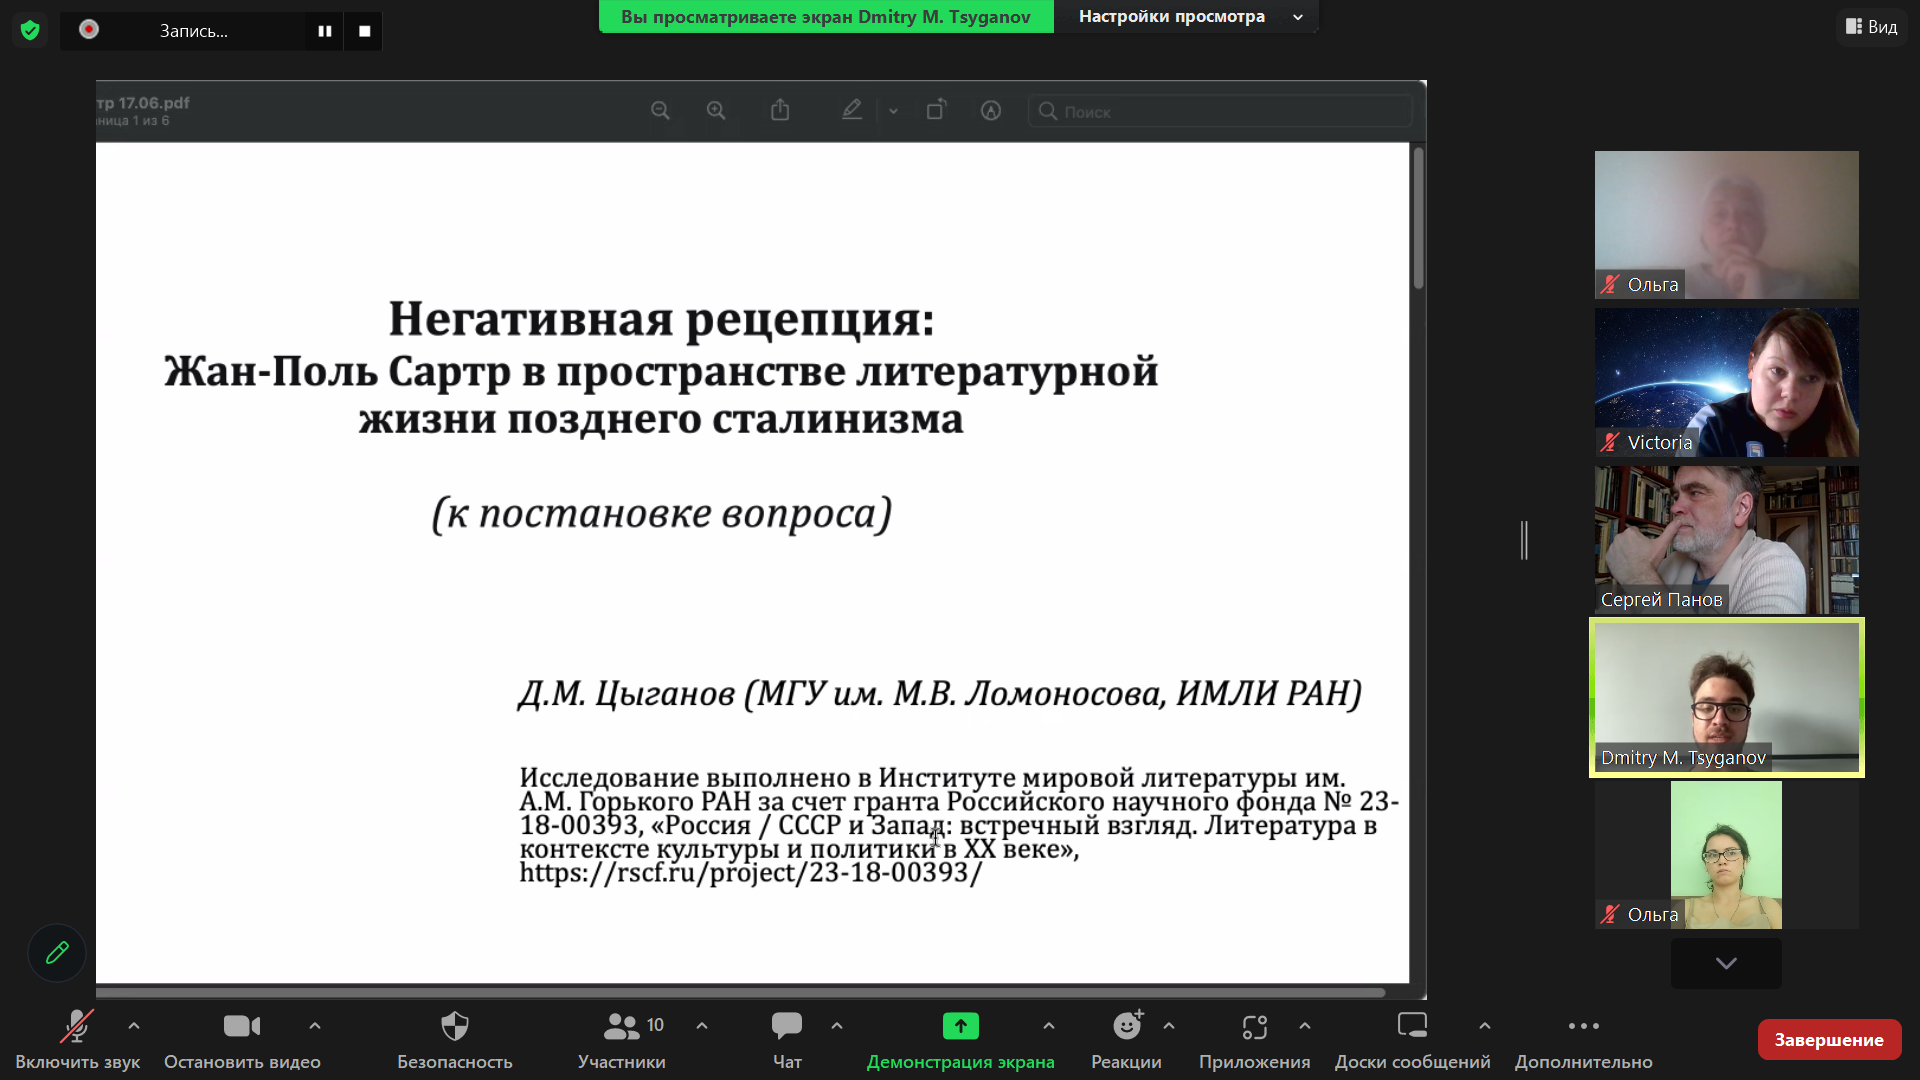Click the horizontal scrollbar under the shared screen
Image resolution: width=1920 pixels, height=1080 pixels.
point(740,993)
